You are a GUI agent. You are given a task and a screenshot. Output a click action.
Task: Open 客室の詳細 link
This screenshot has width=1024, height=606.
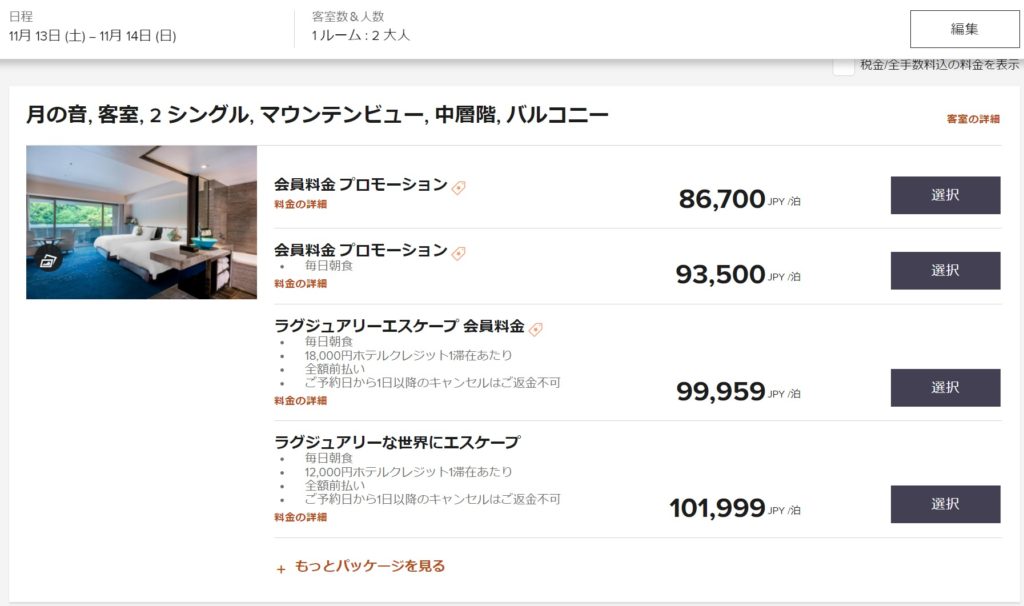coord(973,119)
